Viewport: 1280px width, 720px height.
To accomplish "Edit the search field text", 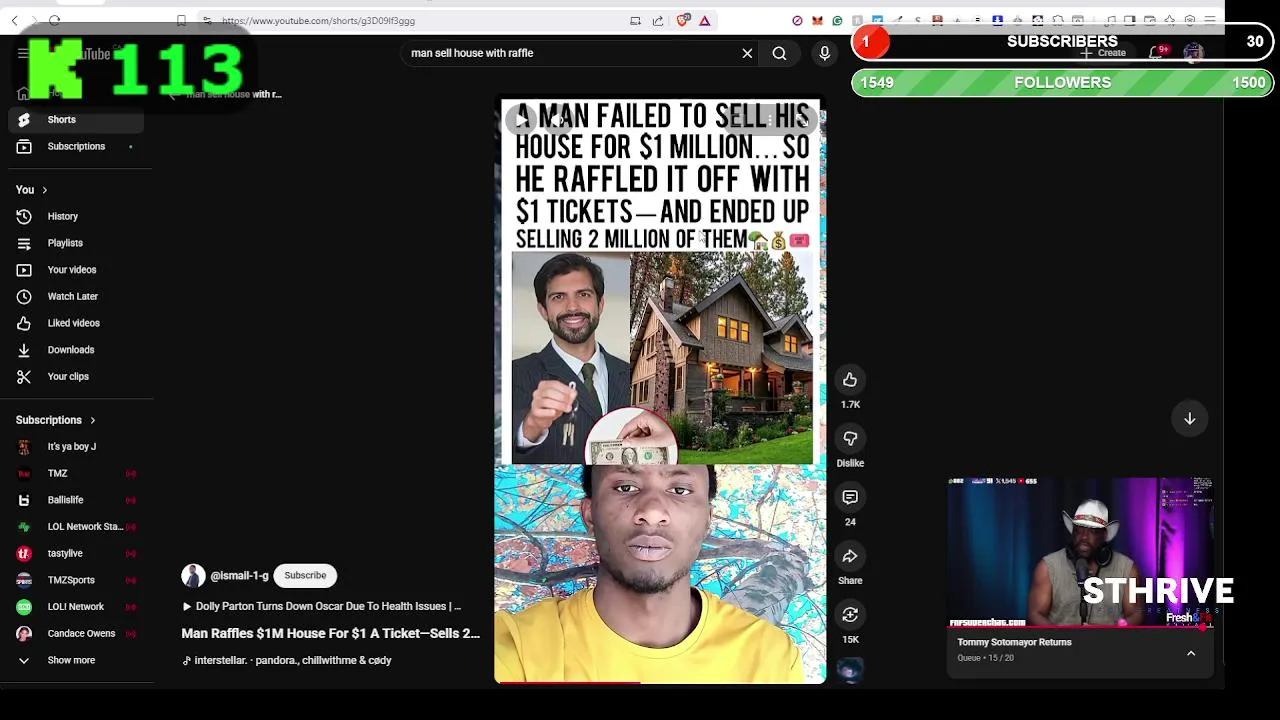I will click(x=570, y=53).
